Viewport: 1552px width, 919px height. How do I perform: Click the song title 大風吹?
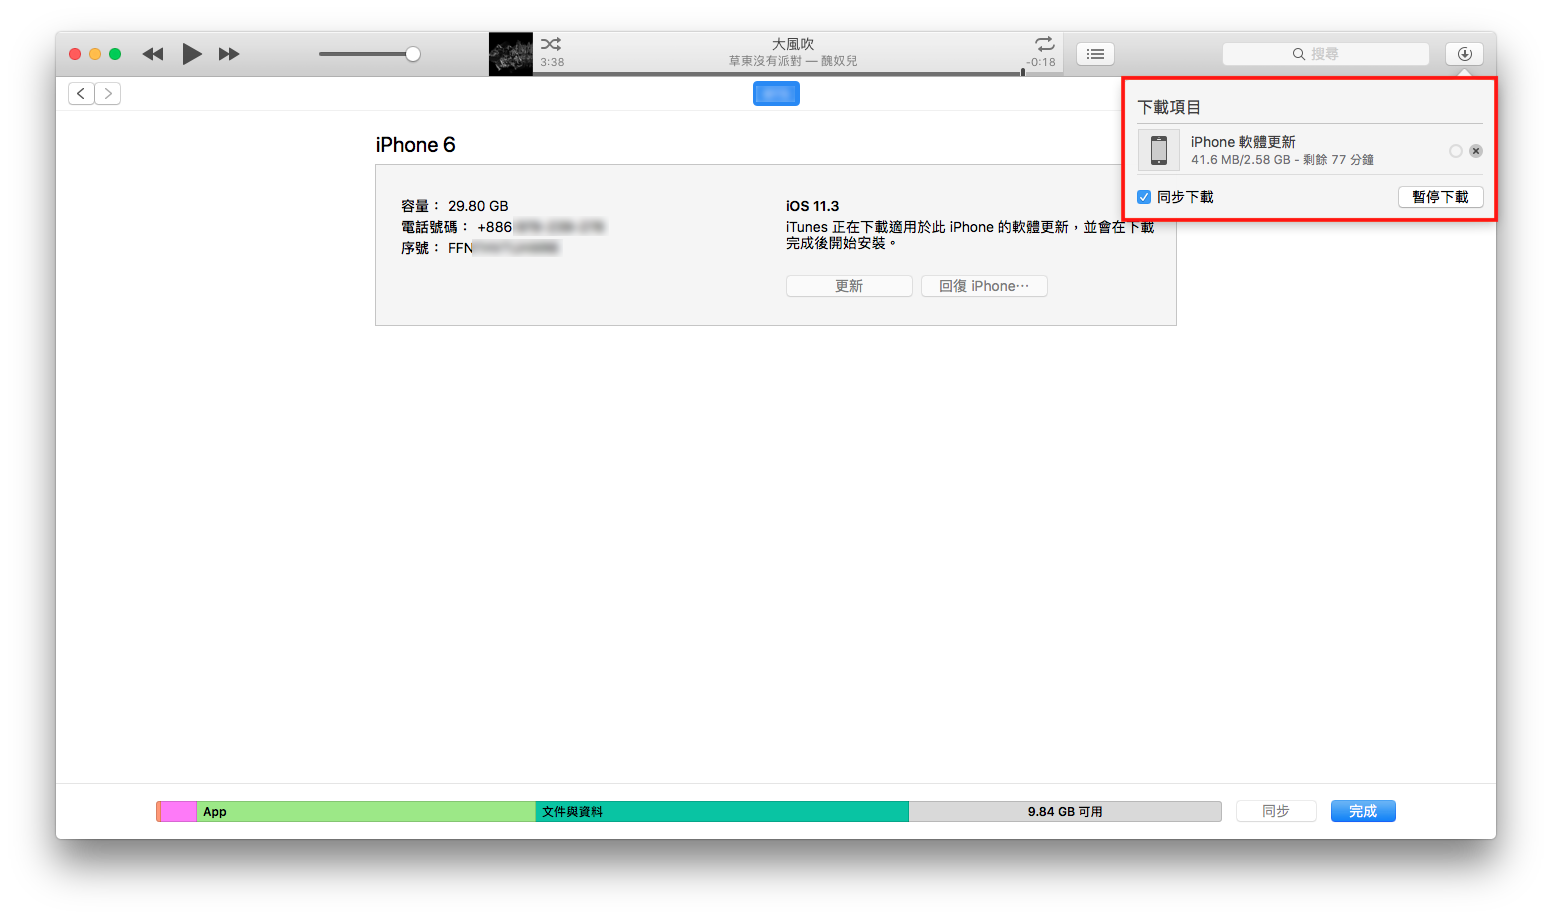(793, 44)
